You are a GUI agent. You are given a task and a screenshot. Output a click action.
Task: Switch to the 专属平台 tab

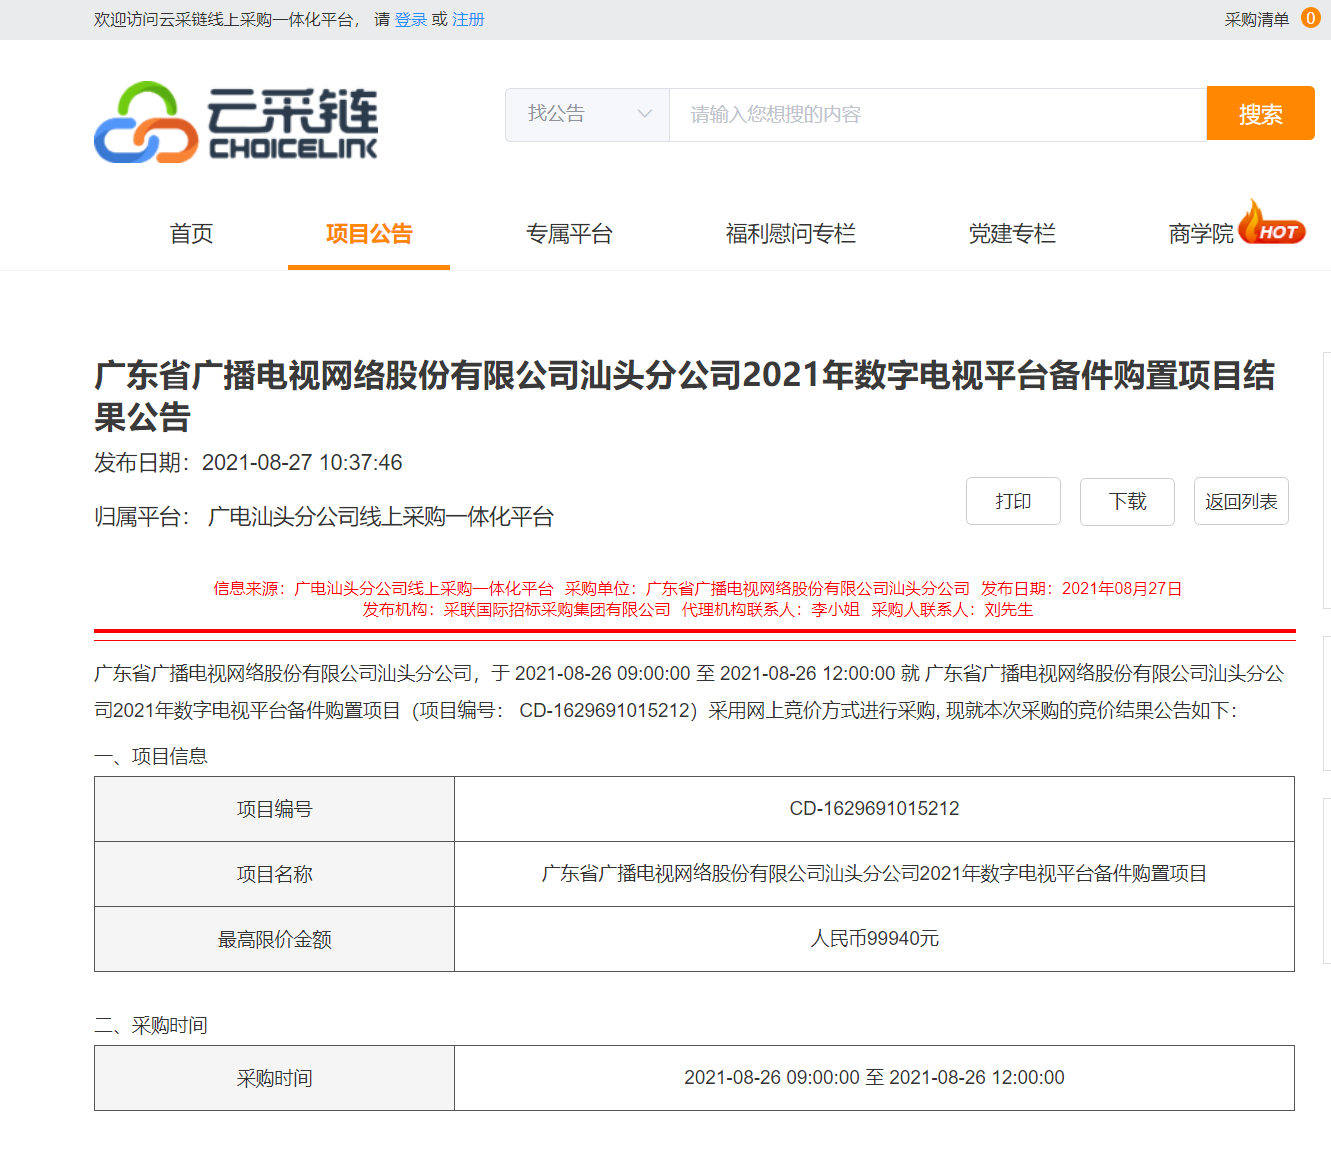569,234
